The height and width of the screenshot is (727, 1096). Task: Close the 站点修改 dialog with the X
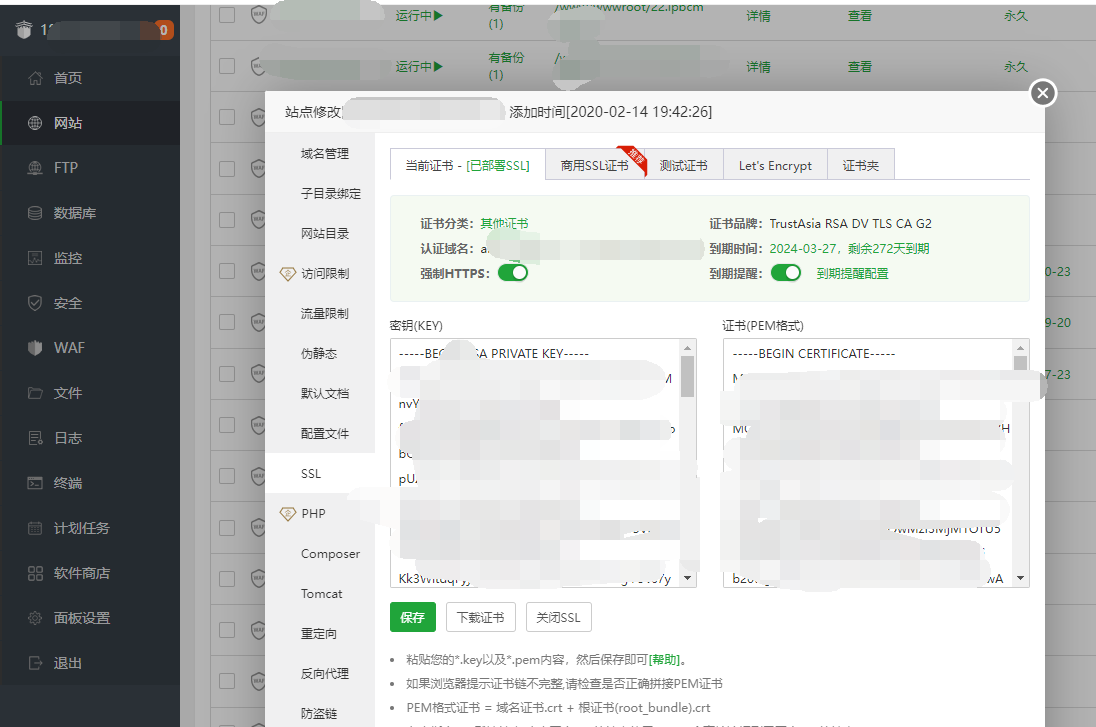(x=1043, y=93)
